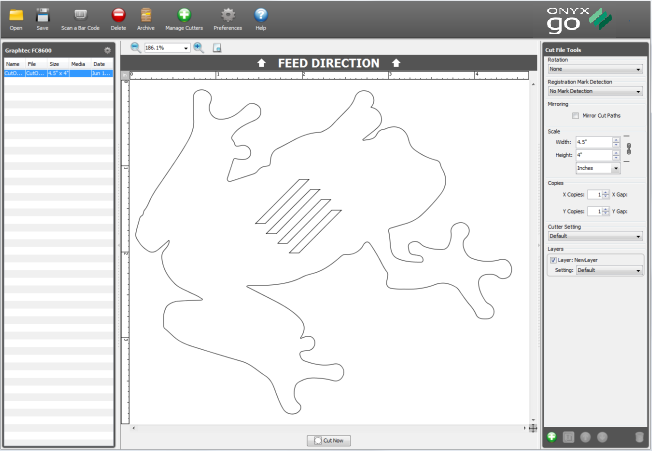Click the Save disk icon
Viewport: 652px width, 451px height.
pyautogui.click(x=42, y=15)
